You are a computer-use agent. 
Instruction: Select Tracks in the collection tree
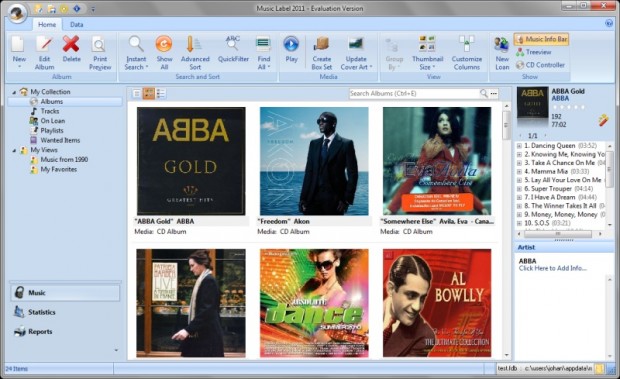(50, 111)
